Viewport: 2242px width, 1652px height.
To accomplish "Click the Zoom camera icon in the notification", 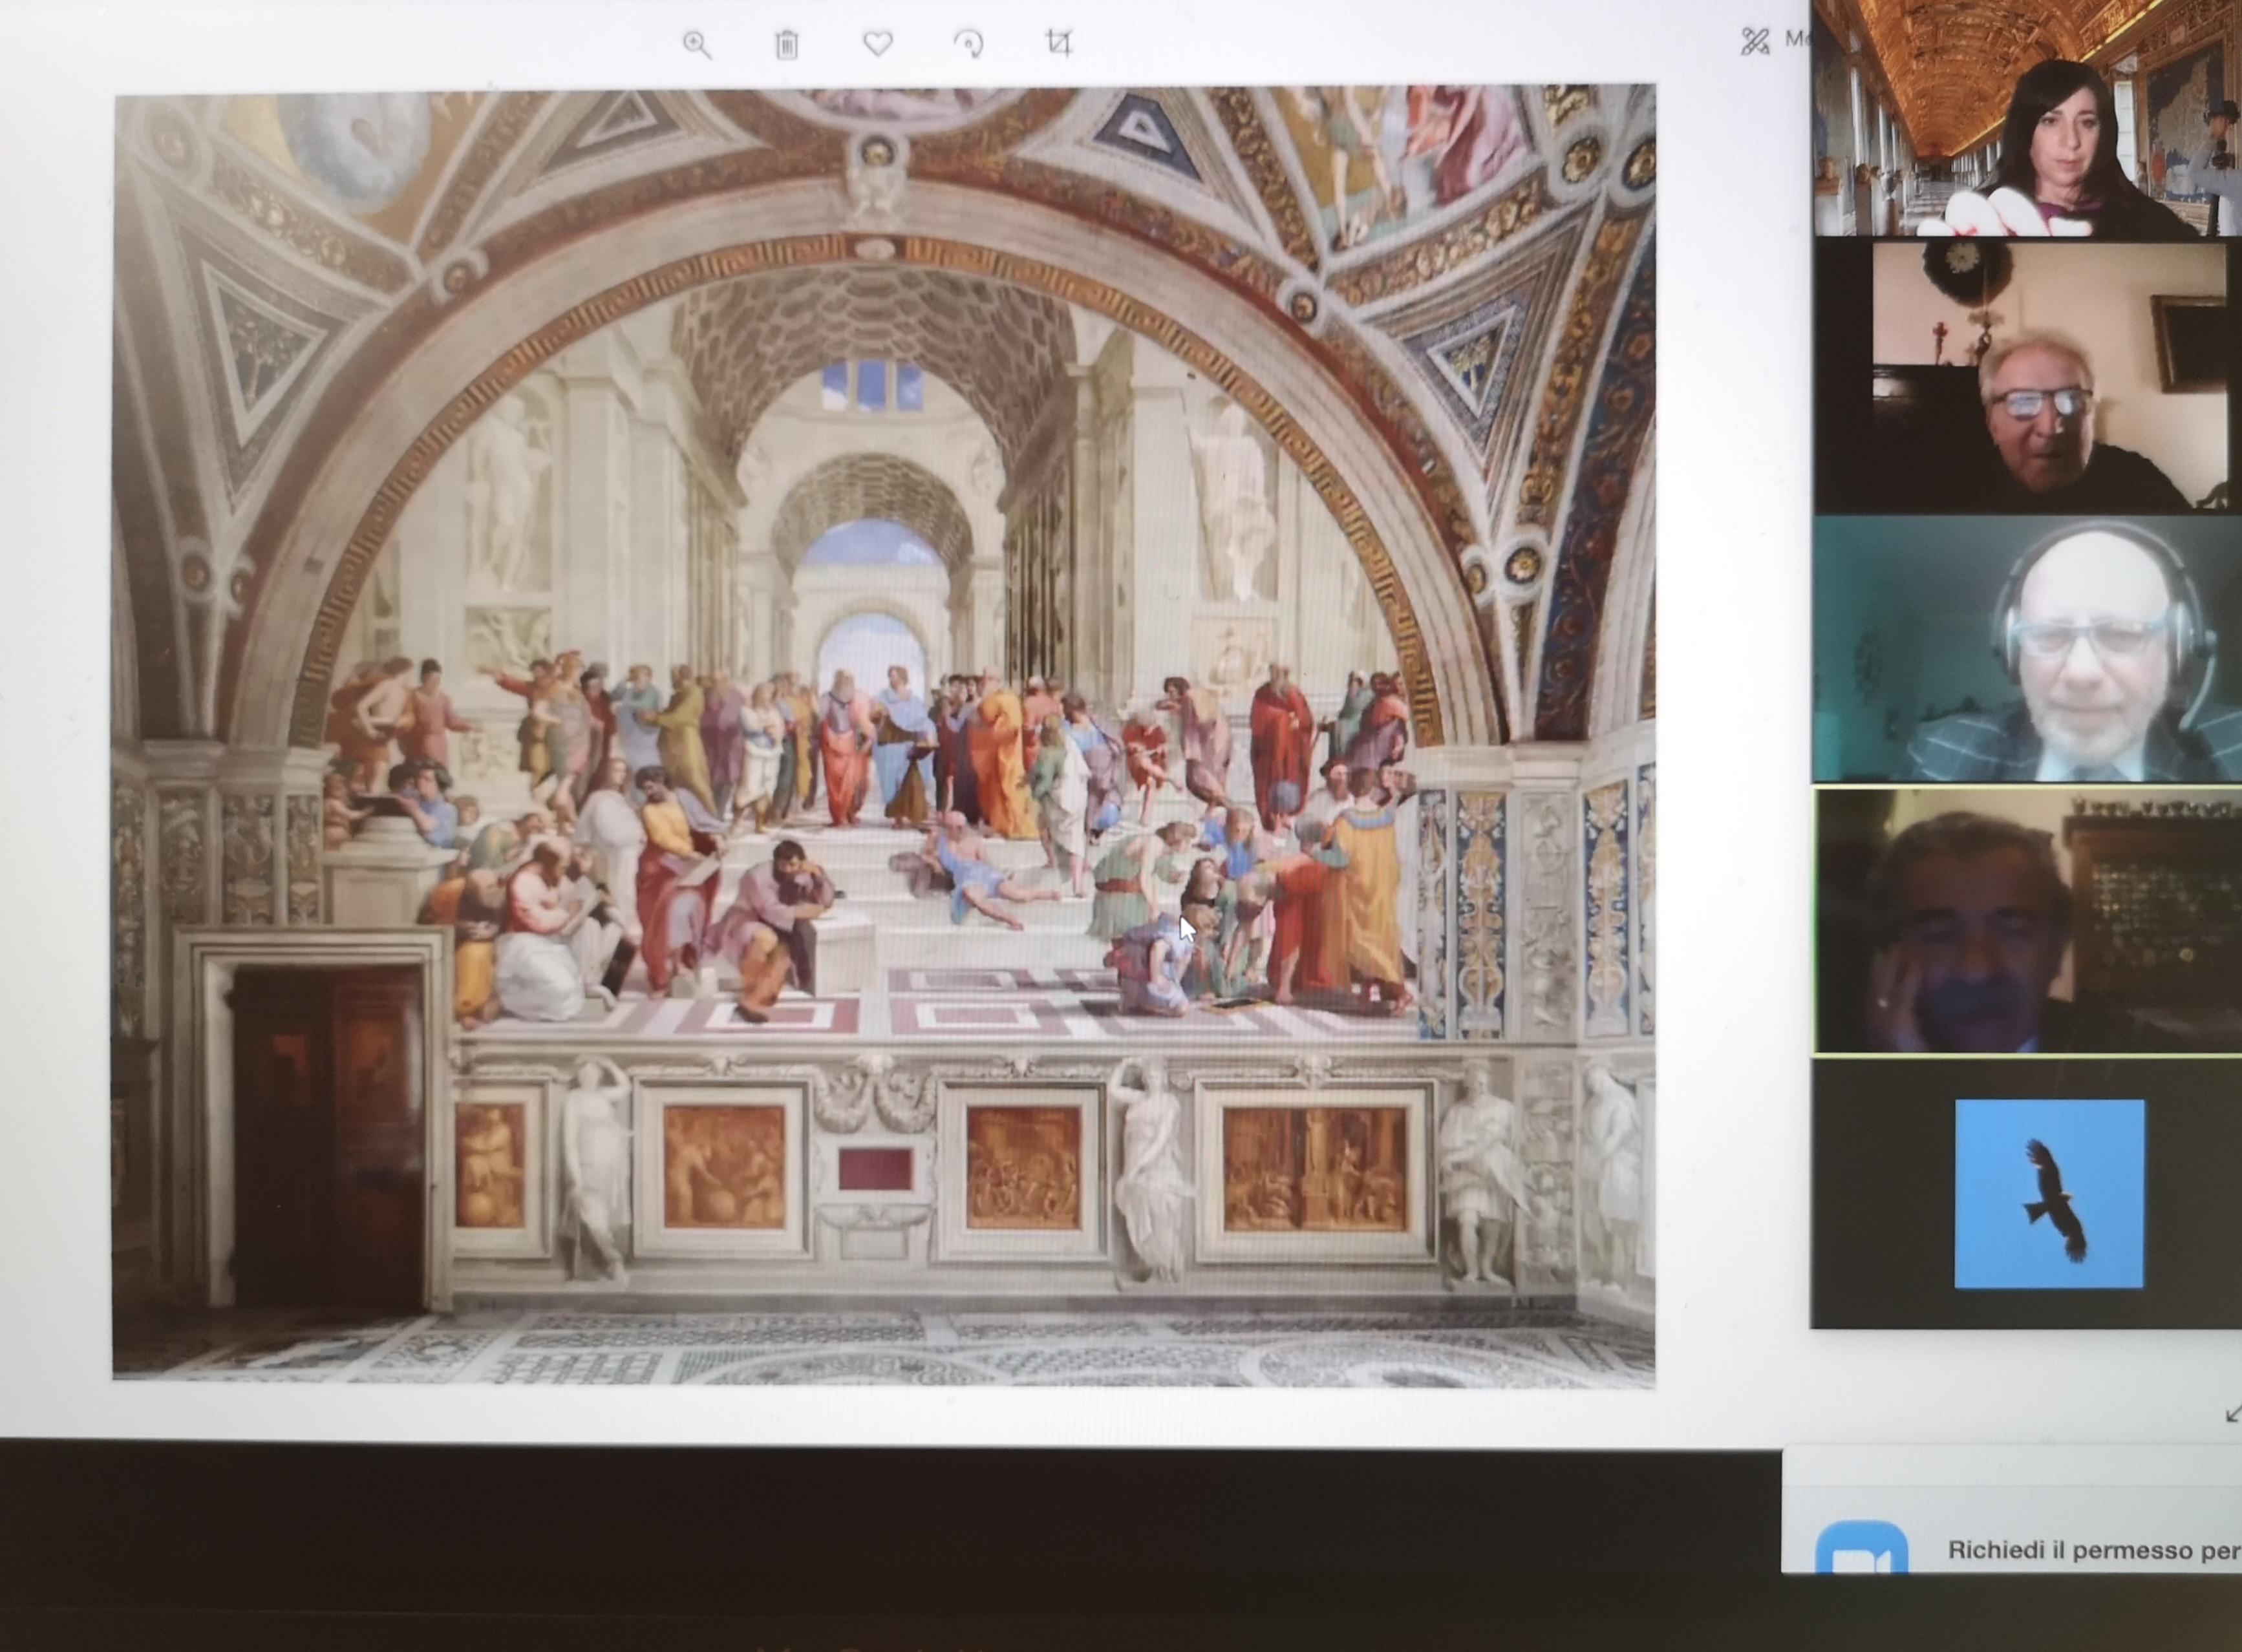I will point(1861,1547).
